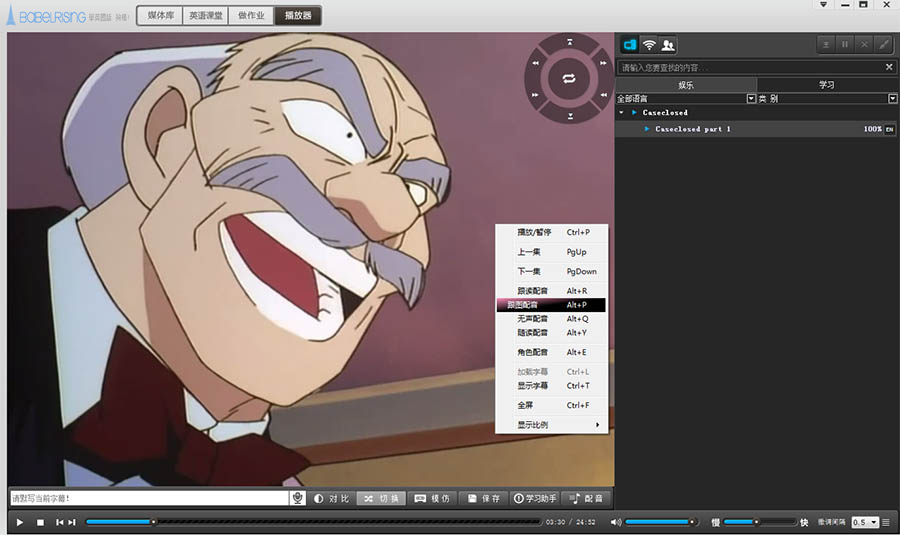Image resolution: width=900 pixels, height=535 pixels.
Task: Select the Wi-Fi network icon
Action: [x=649, y=45]
